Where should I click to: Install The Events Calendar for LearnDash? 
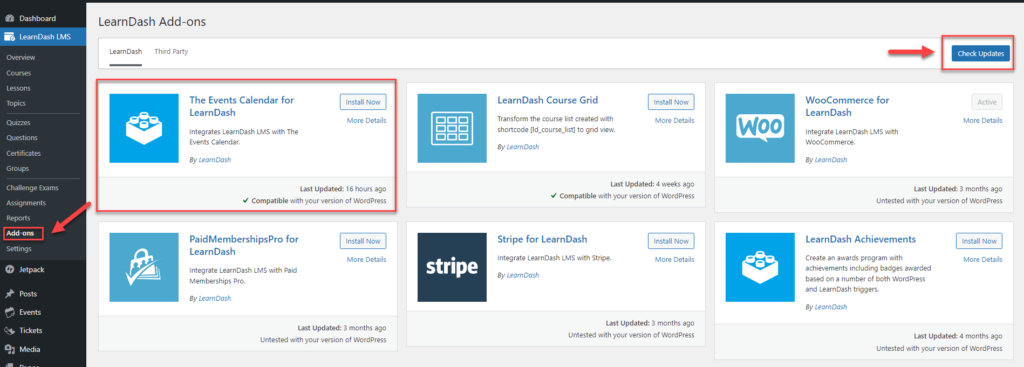pyautogui.click(x=363, y=102)
